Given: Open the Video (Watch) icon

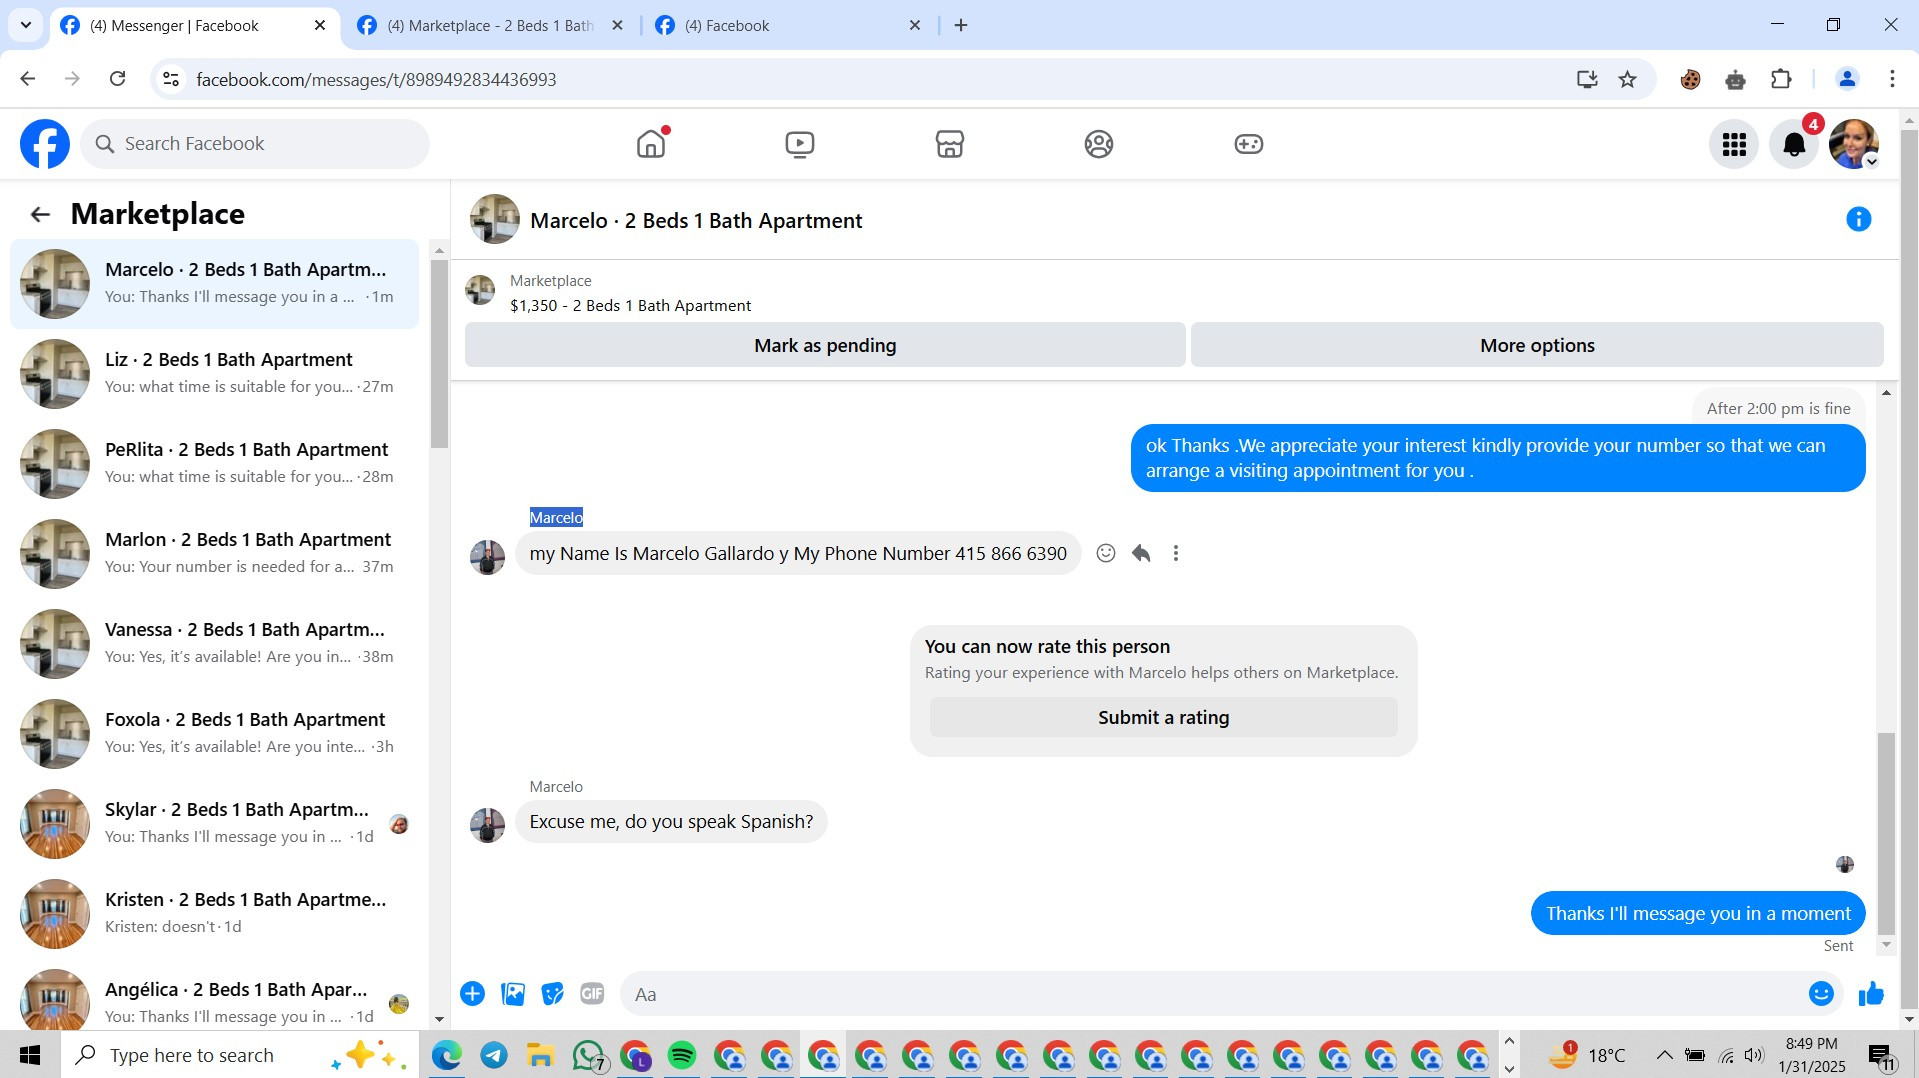Looking at the screenshot, I should click(800, 144).
